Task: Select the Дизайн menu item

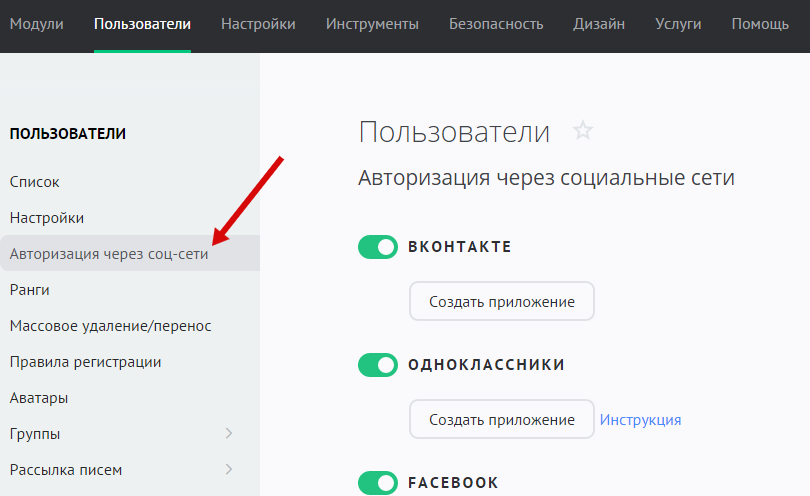Action: (x=599, y=24)
